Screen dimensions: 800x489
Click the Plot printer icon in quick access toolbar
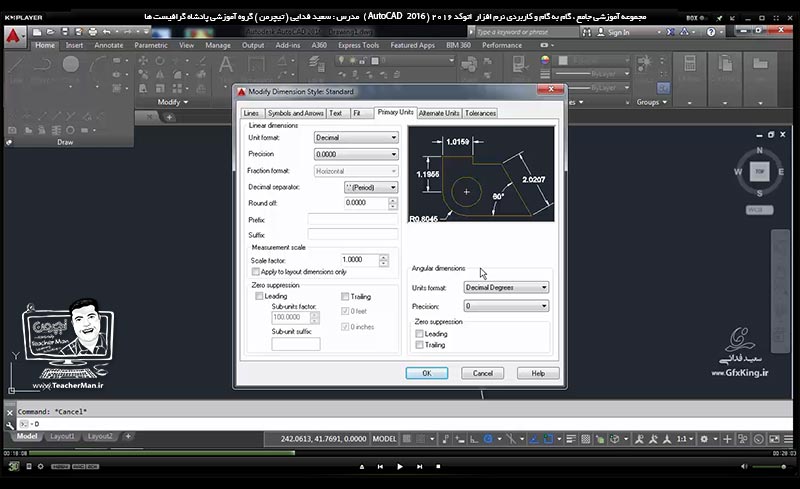92,32
